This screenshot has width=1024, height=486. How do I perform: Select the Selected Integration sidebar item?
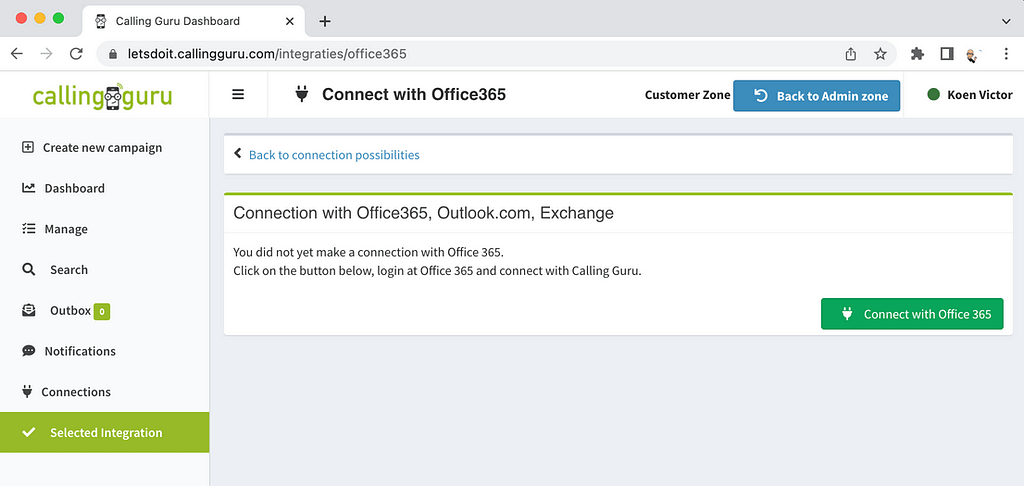pos(104,432)
